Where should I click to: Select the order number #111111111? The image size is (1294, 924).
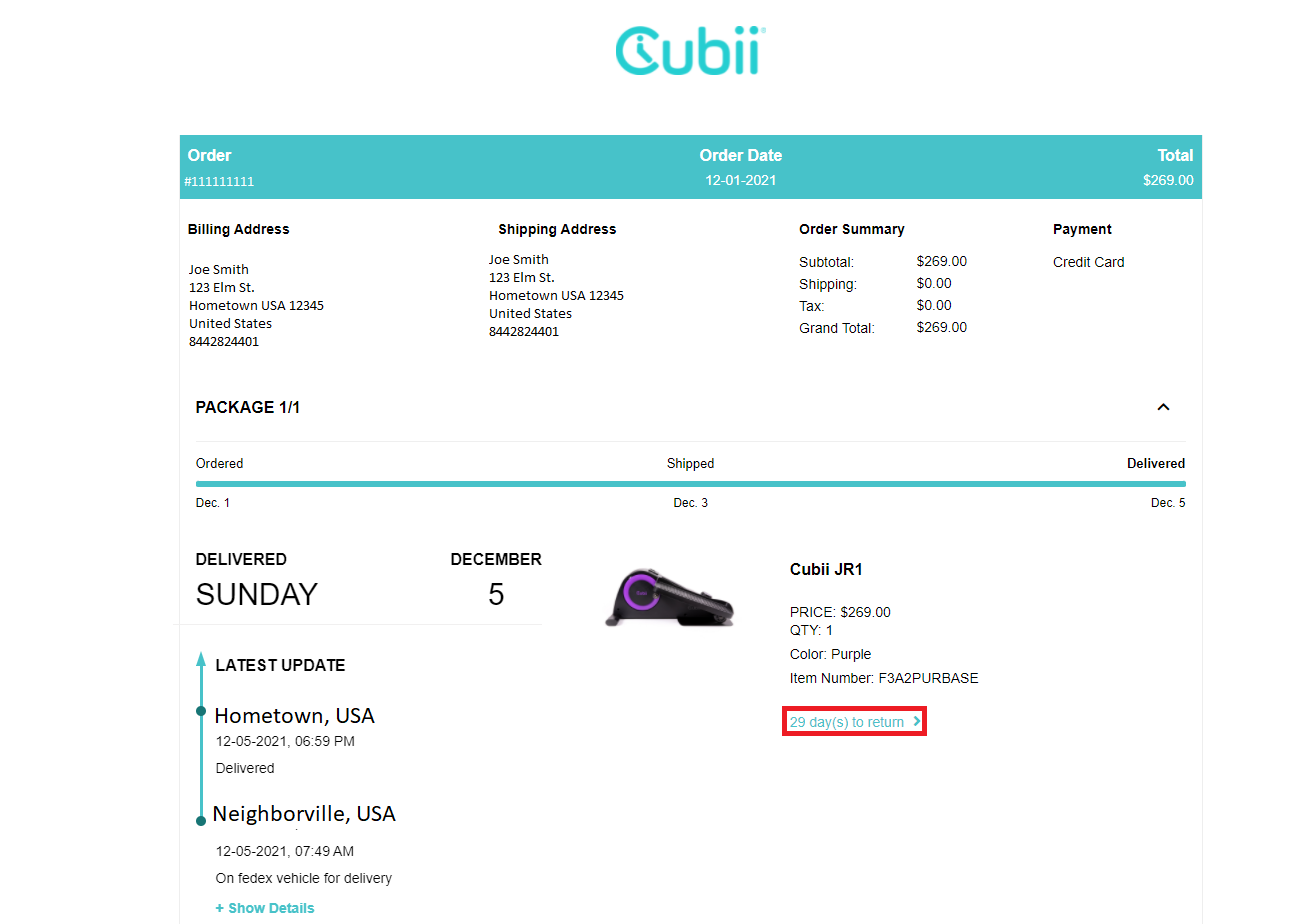tap(219, 181)
